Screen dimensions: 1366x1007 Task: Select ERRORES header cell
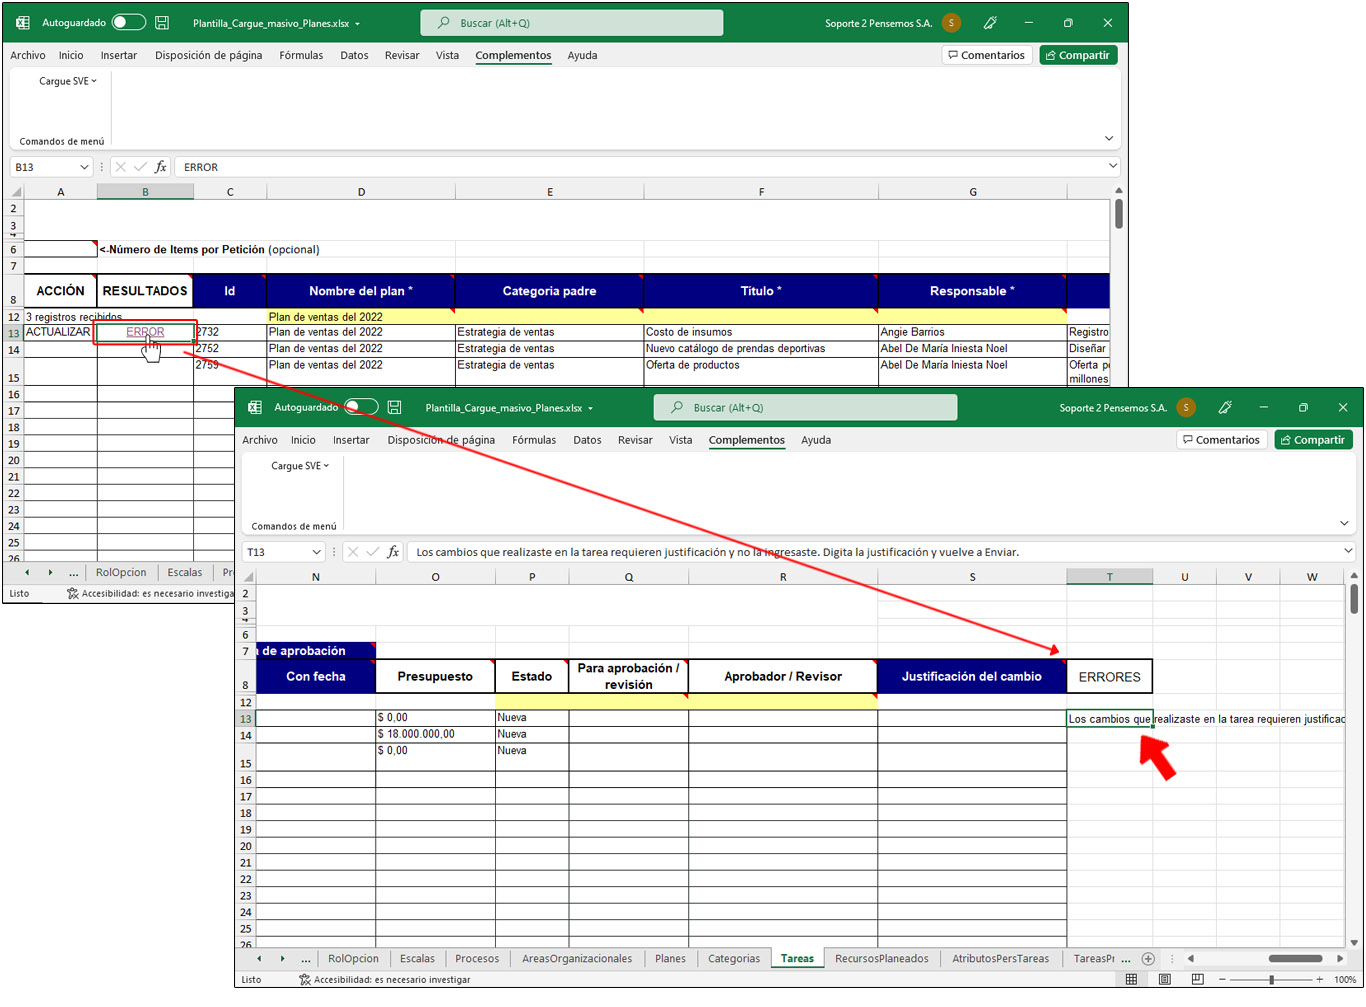click(1109, 677)
